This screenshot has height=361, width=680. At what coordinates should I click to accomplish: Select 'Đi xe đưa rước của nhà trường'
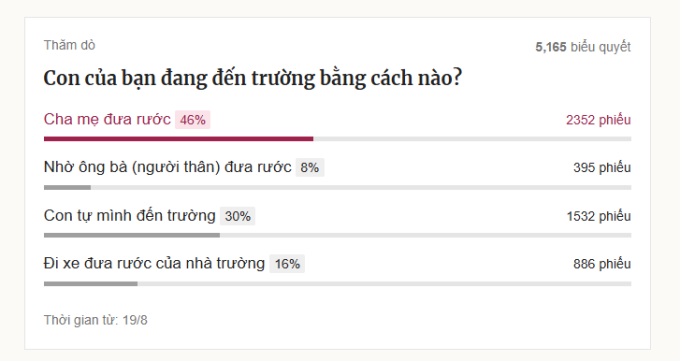click(x=154, y=263)
